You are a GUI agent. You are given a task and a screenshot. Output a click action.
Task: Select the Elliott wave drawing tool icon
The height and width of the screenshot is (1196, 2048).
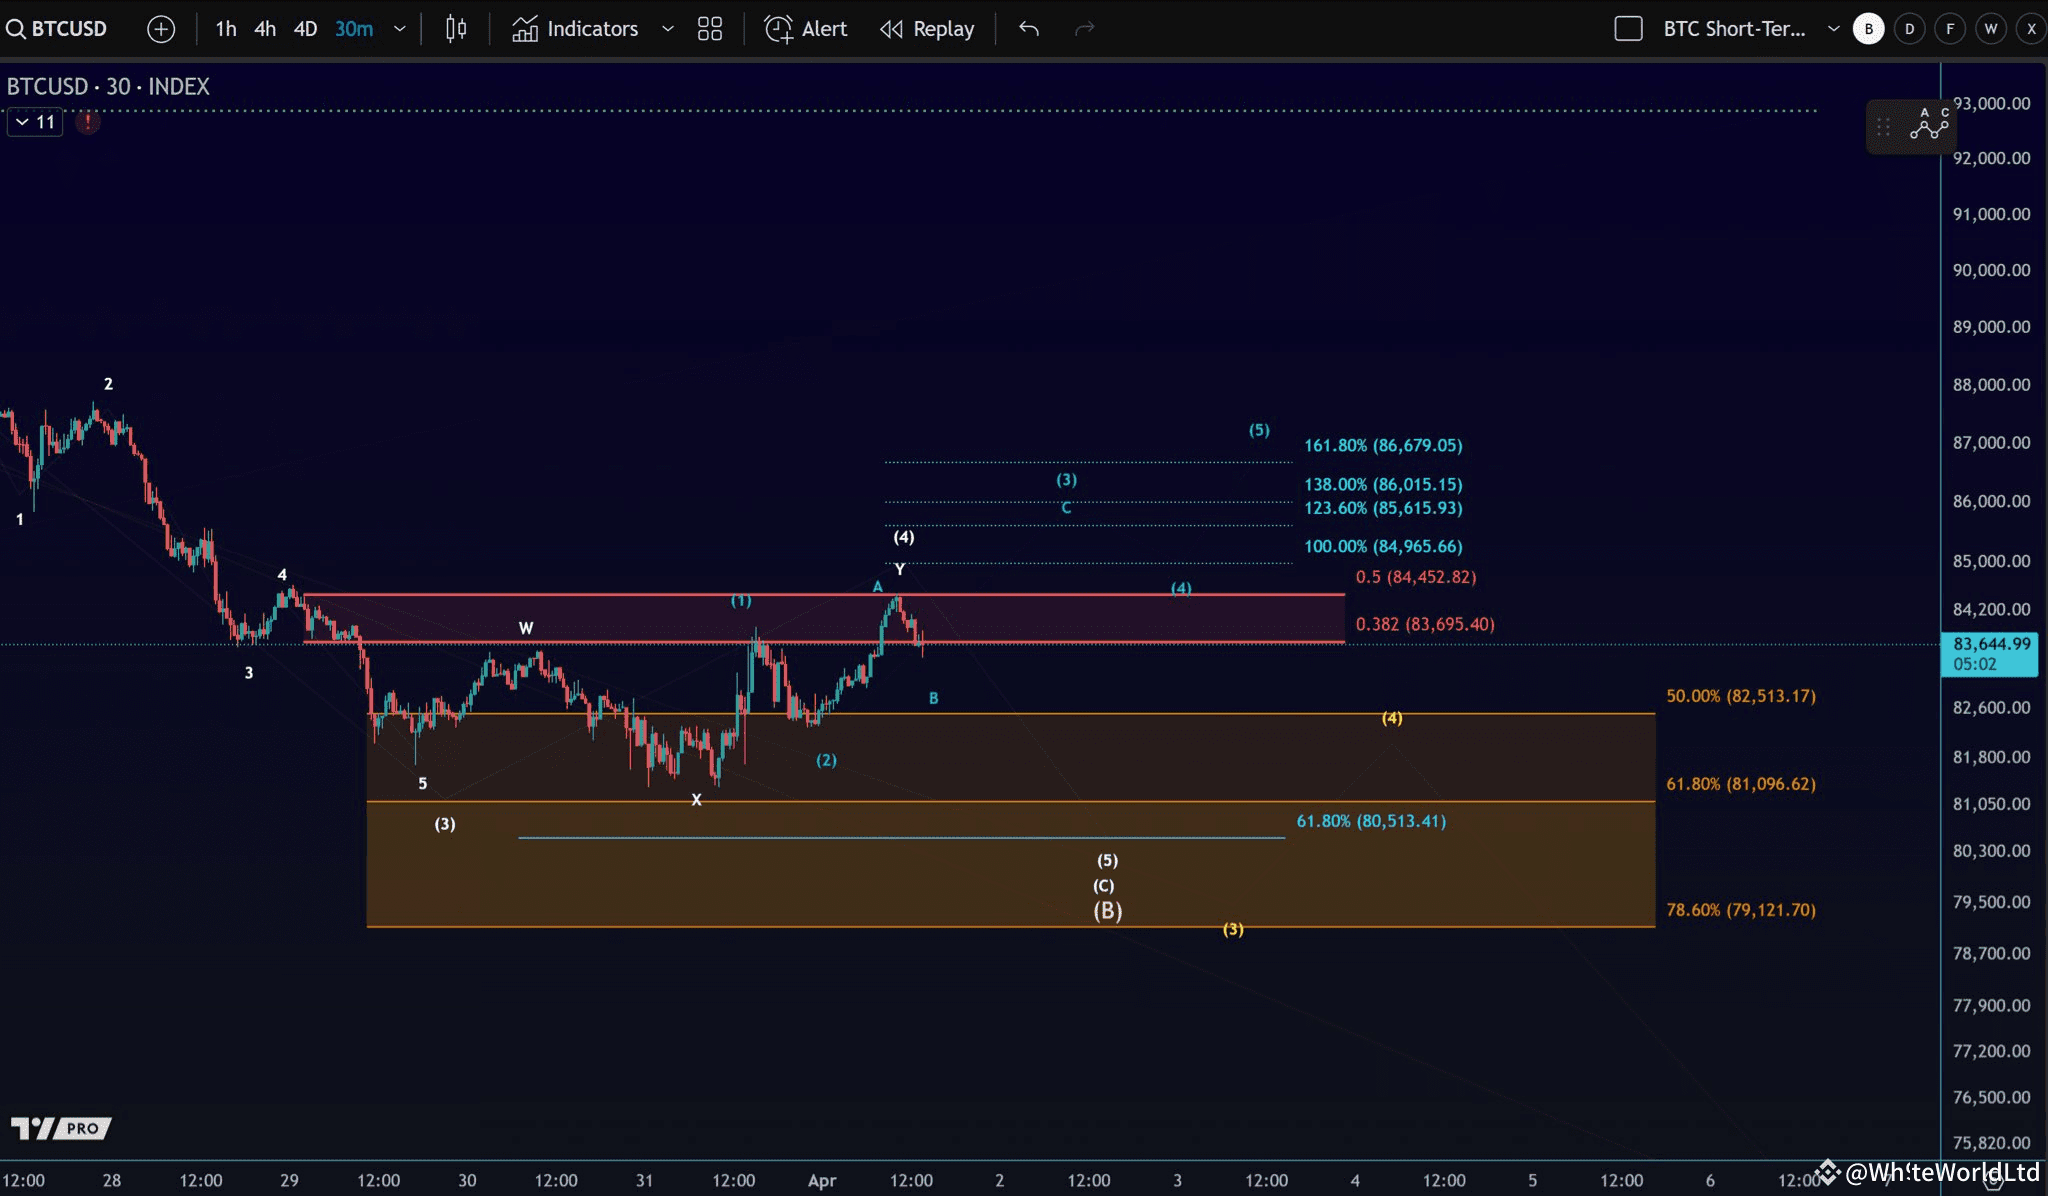pos(1929,125)
